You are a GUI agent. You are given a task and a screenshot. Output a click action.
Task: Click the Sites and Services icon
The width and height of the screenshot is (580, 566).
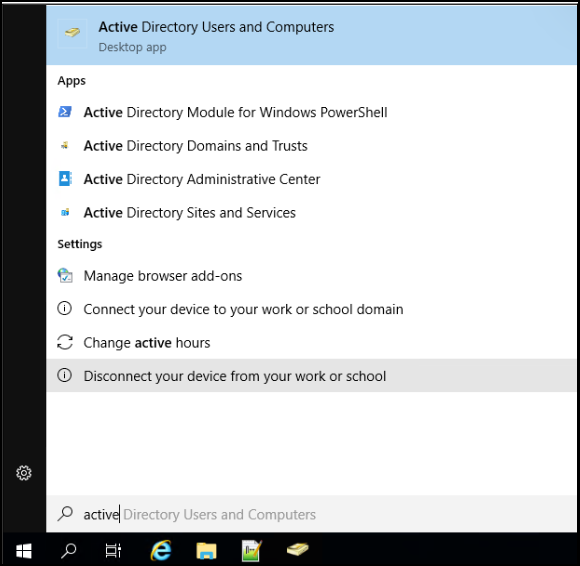[65, 212]
